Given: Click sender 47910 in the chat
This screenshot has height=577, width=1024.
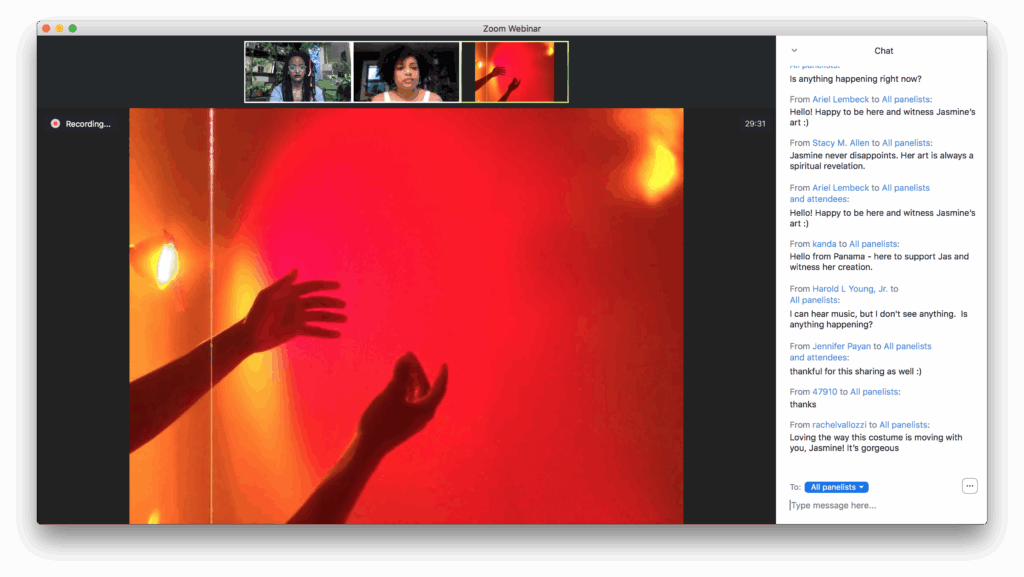Looking at the screenshot, I should (x=824, y=392).
